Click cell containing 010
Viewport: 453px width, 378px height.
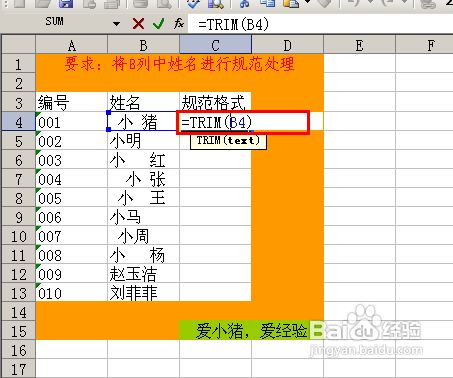click(72, 292)
